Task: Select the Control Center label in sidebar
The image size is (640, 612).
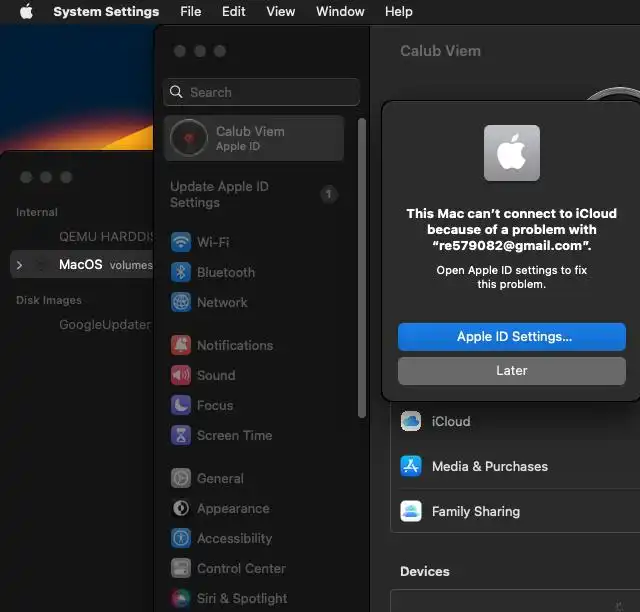Action: tap(241, 568)
